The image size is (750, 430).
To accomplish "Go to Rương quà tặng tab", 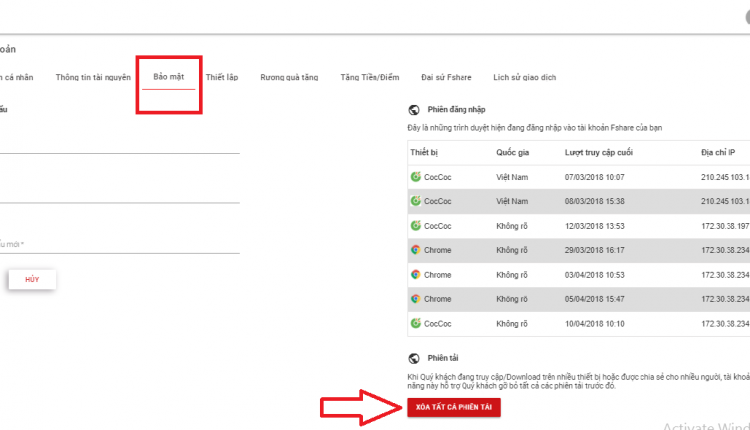I will (289, 77).
